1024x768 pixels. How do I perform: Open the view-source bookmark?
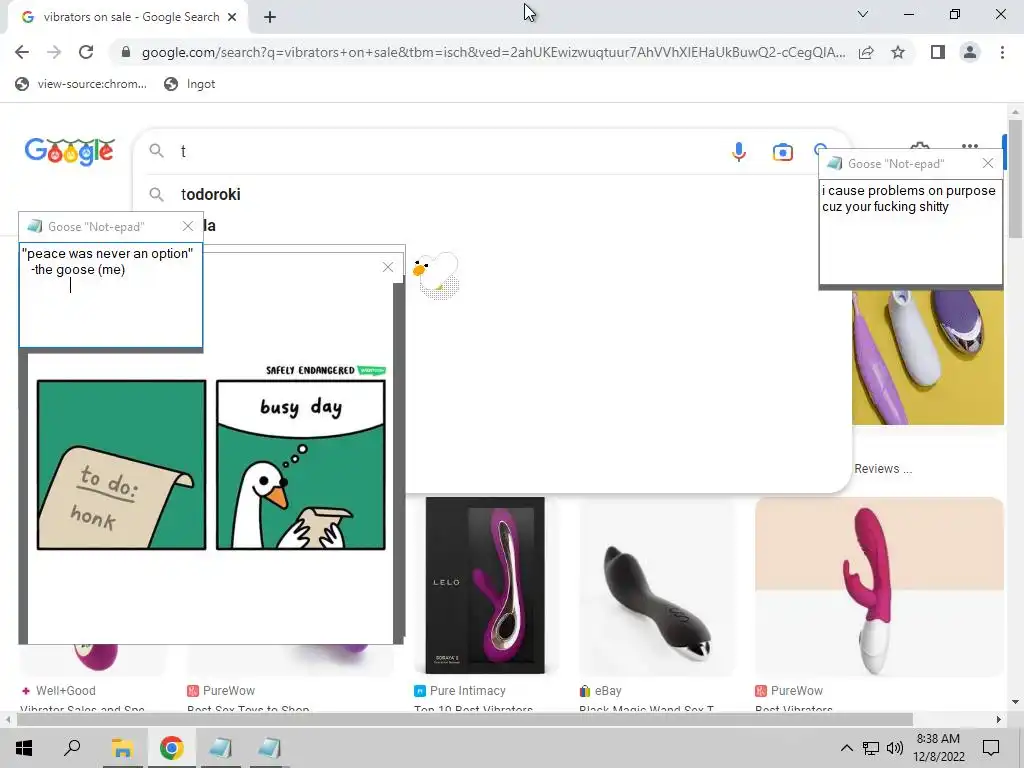pyautogui.click(x=82, y=84)
